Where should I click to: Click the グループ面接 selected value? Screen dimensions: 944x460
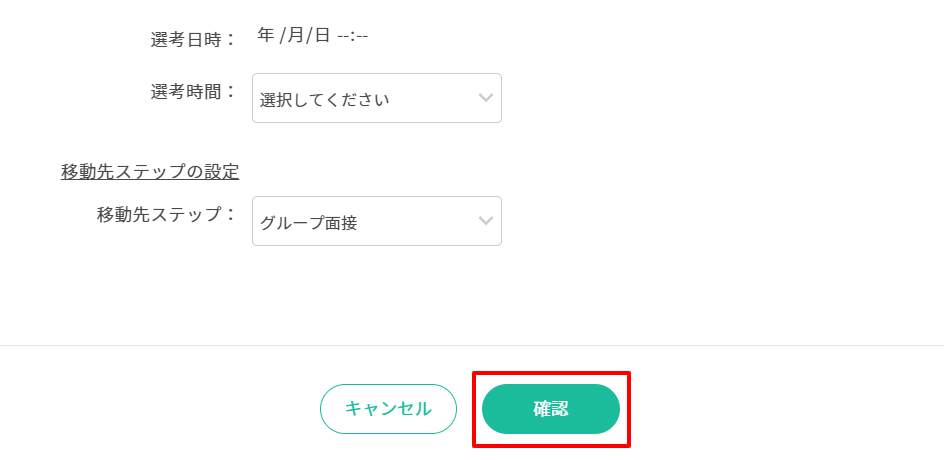click(308, 223)
